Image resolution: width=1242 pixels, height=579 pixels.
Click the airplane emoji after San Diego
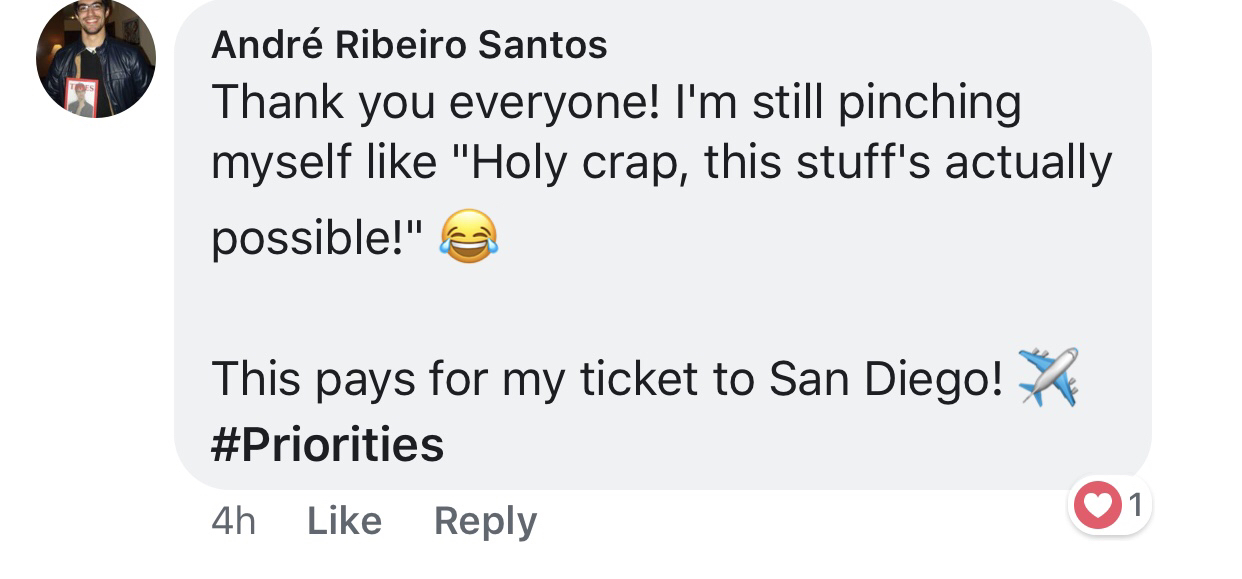click(1048, 377)
